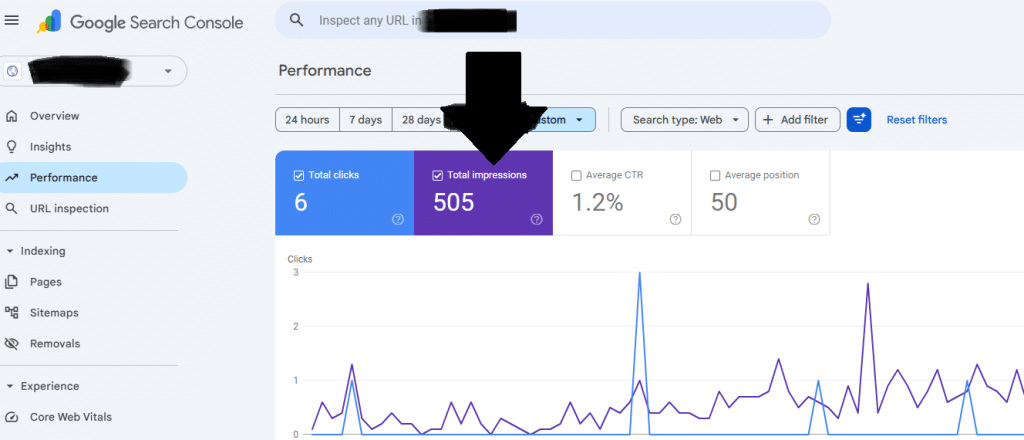Click the Core Web Vitals gauge icon
Screen dimensions: 1024x440
pyautogui.click(x=11, y=417)
